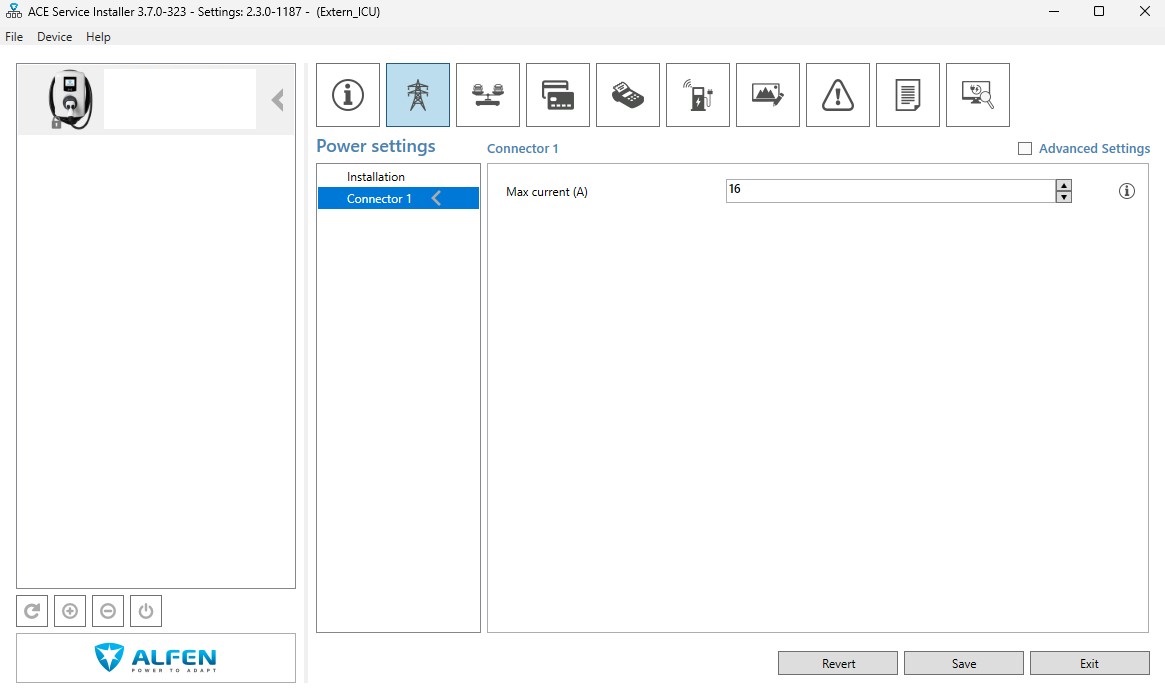
Task: Click the Exit button
Action: [x=1089, y=664]
